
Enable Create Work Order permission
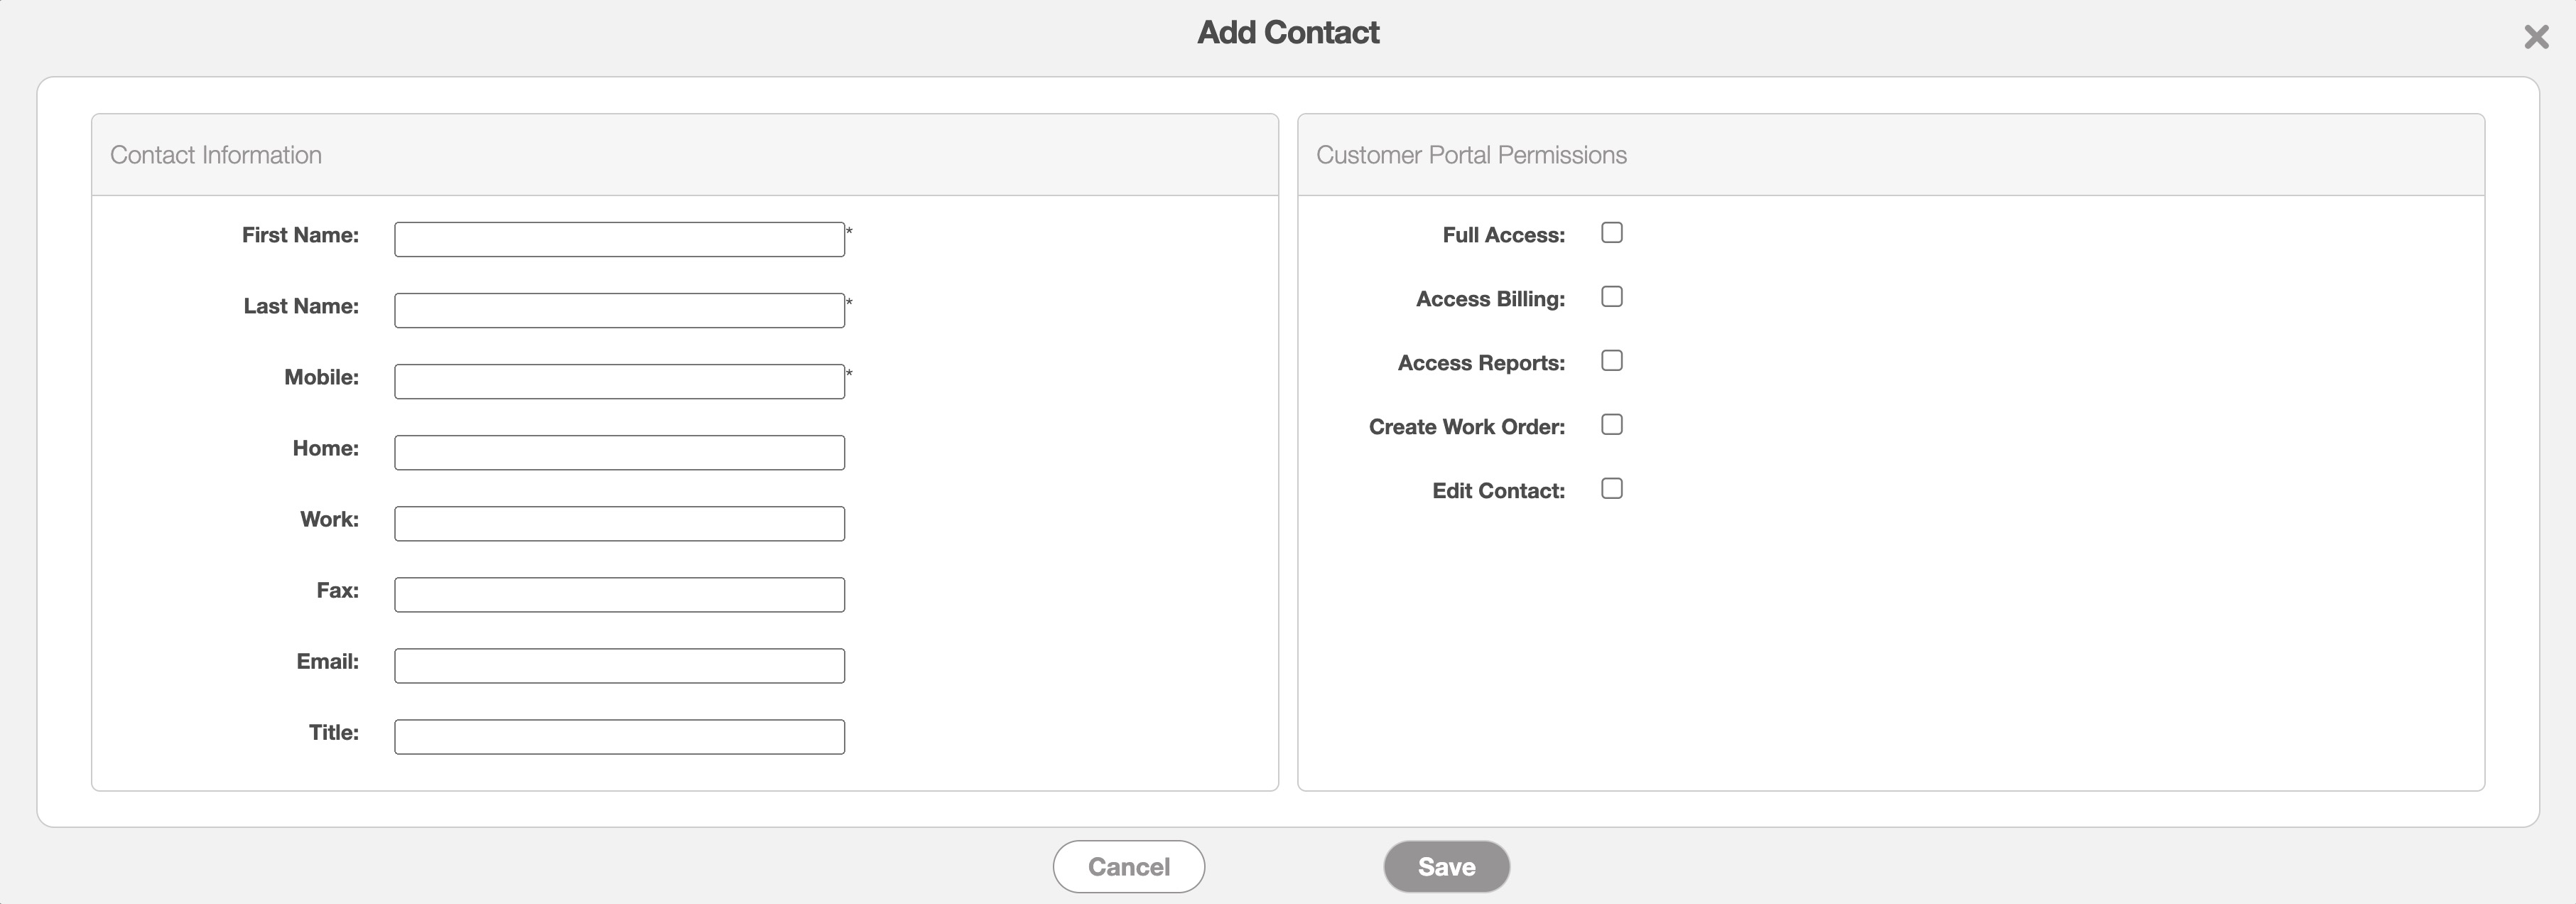[x=1612, y=425]
